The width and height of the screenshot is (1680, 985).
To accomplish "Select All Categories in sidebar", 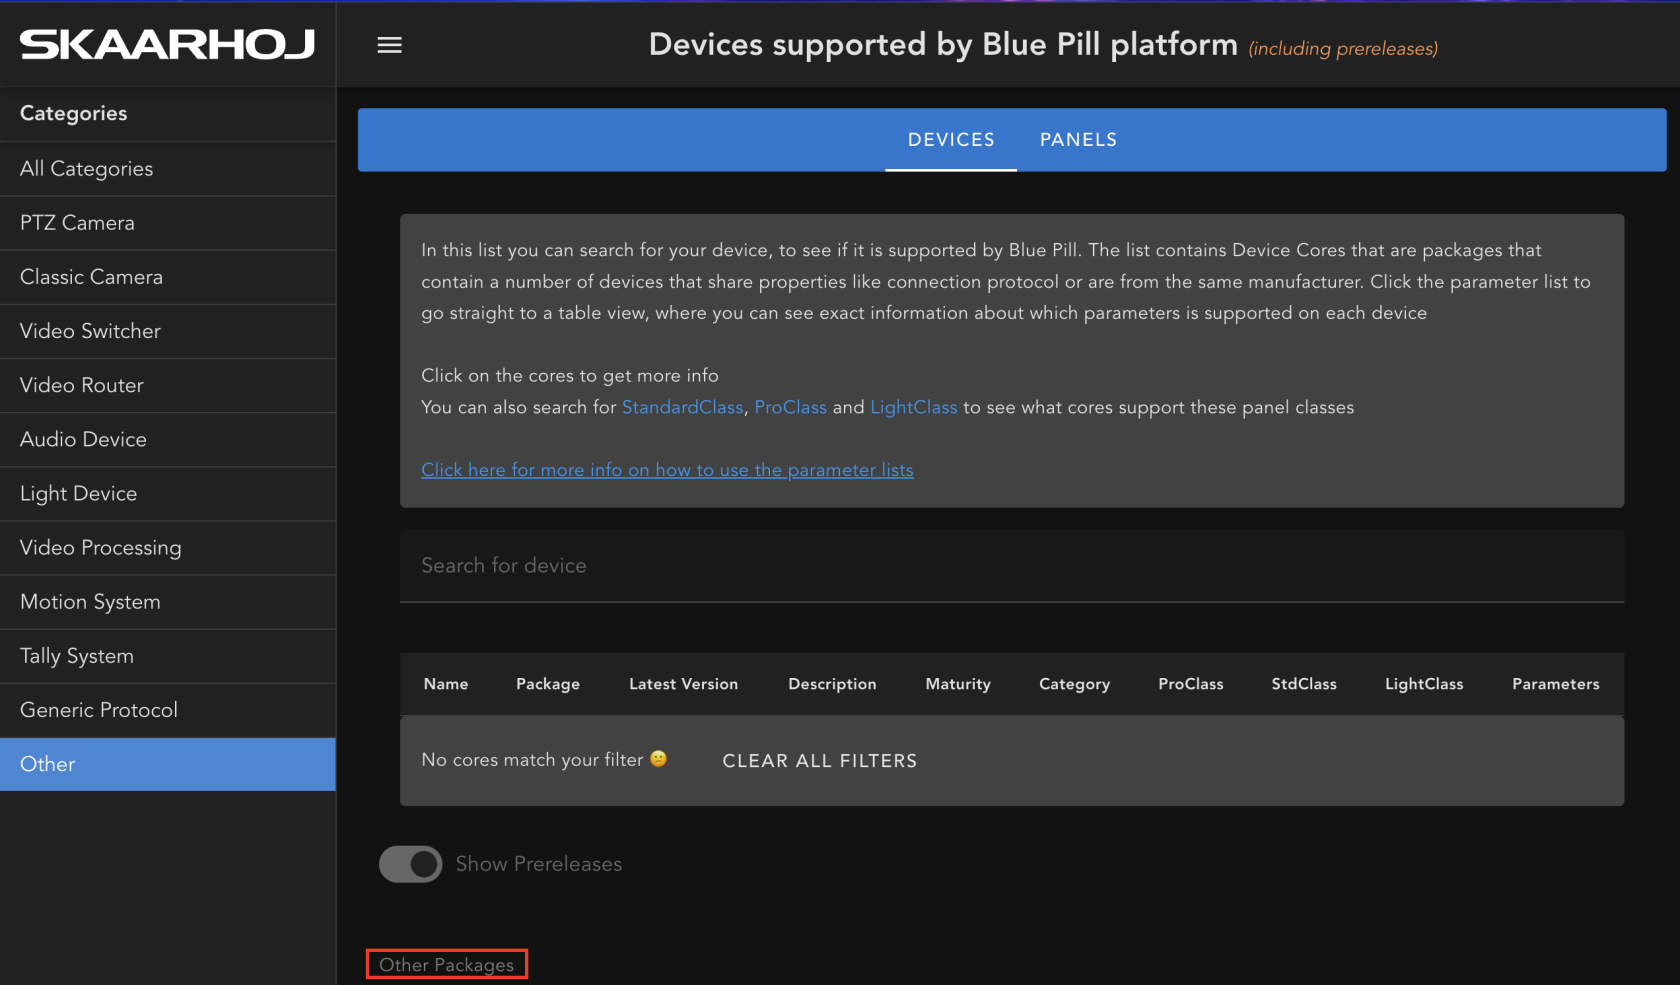I will [168, 169].
